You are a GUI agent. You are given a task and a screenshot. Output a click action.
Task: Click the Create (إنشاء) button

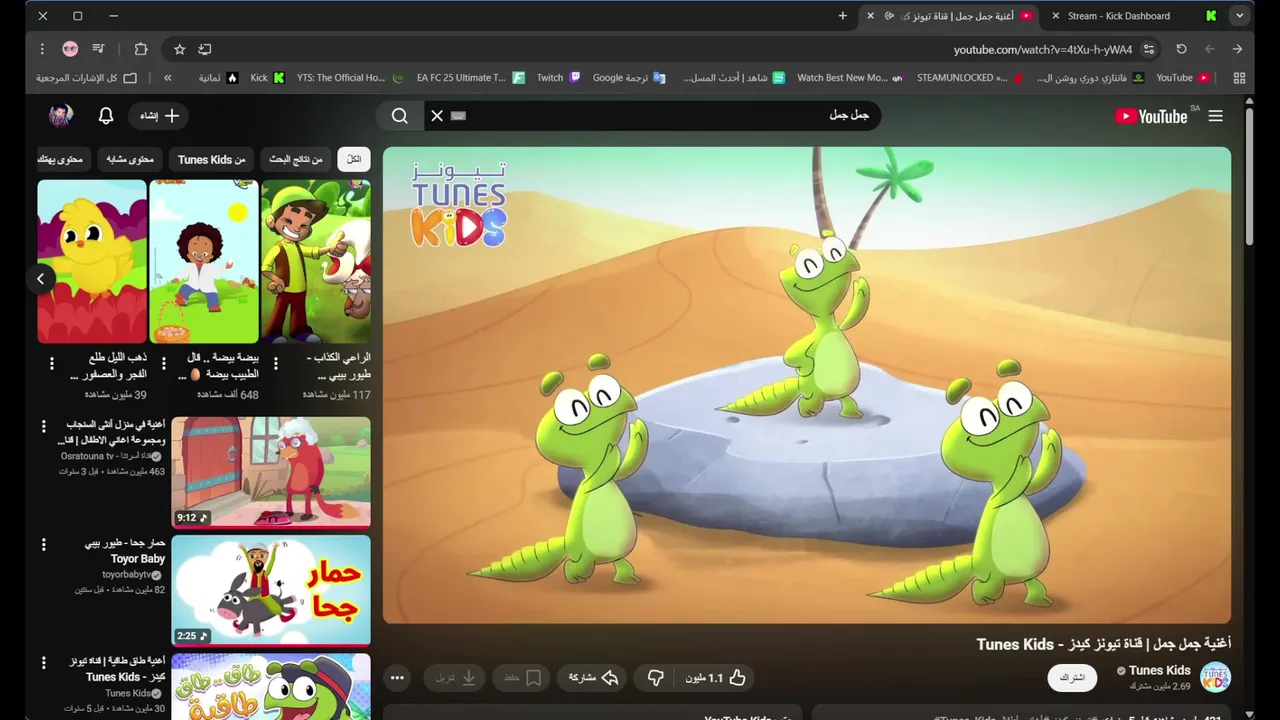[x=159, y=116]
